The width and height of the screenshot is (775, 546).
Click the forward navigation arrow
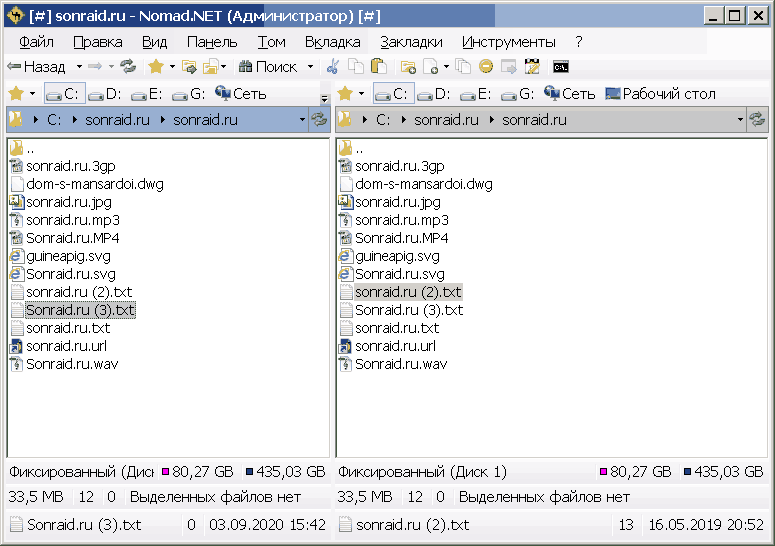[x=94, y=66]
